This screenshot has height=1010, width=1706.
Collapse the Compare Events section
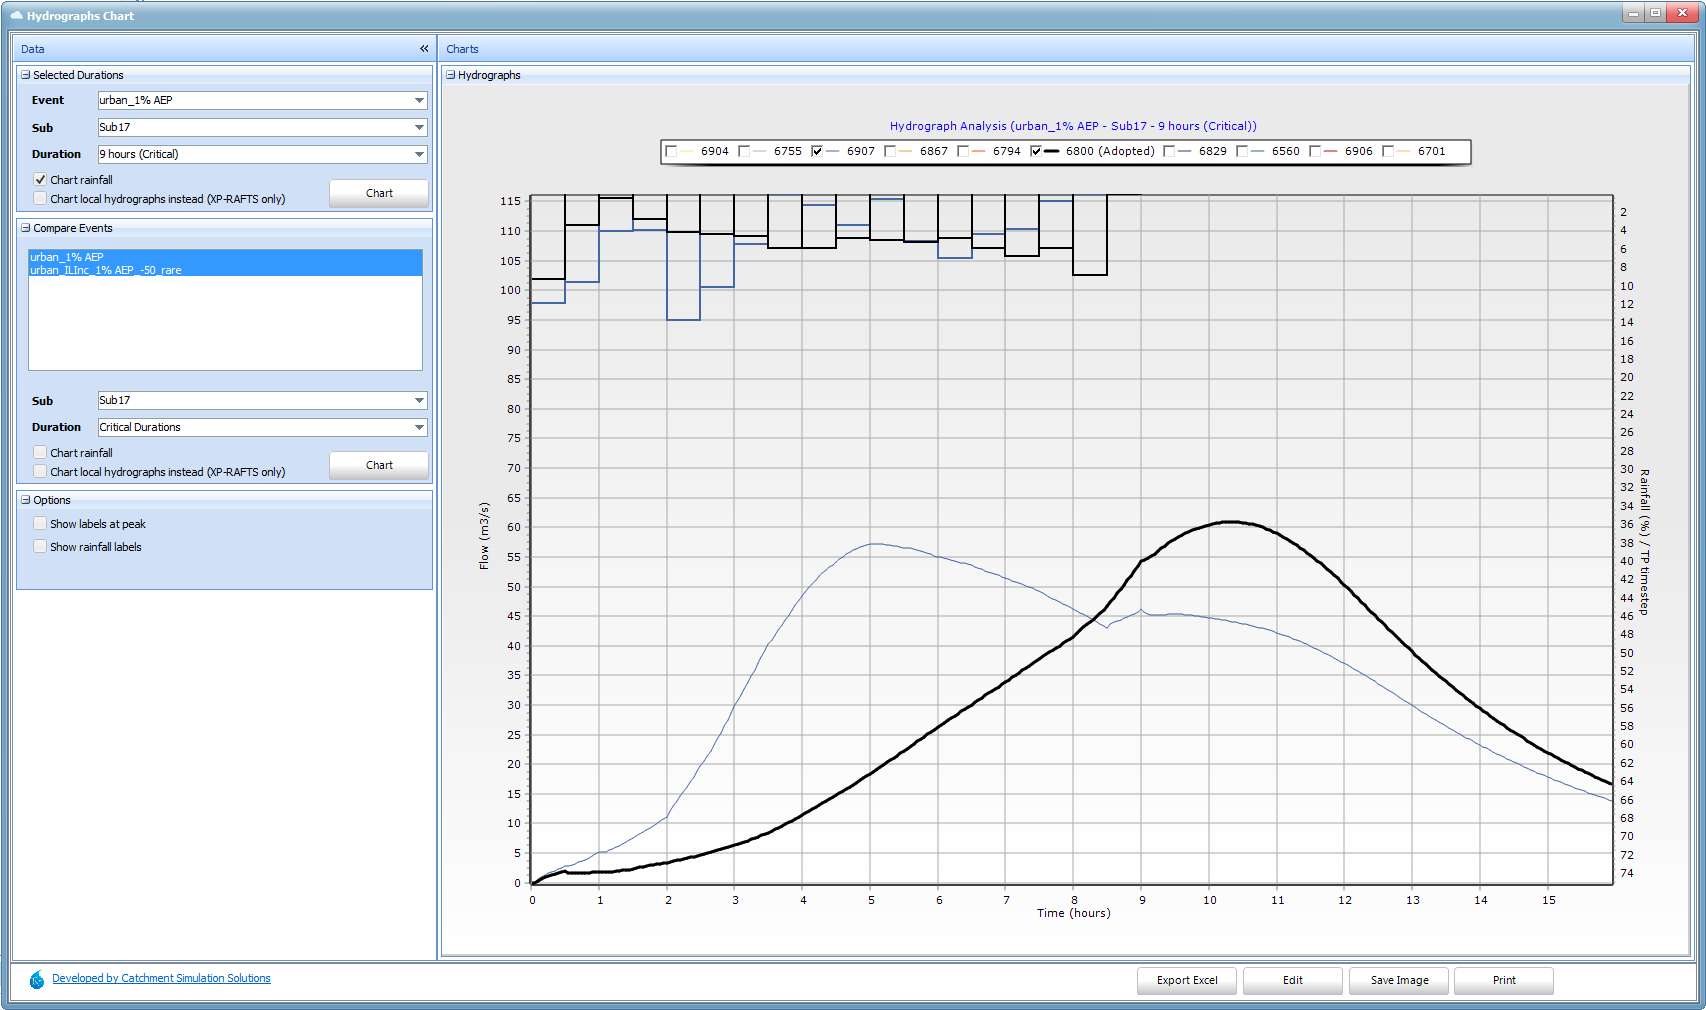(x=26, y=228)
